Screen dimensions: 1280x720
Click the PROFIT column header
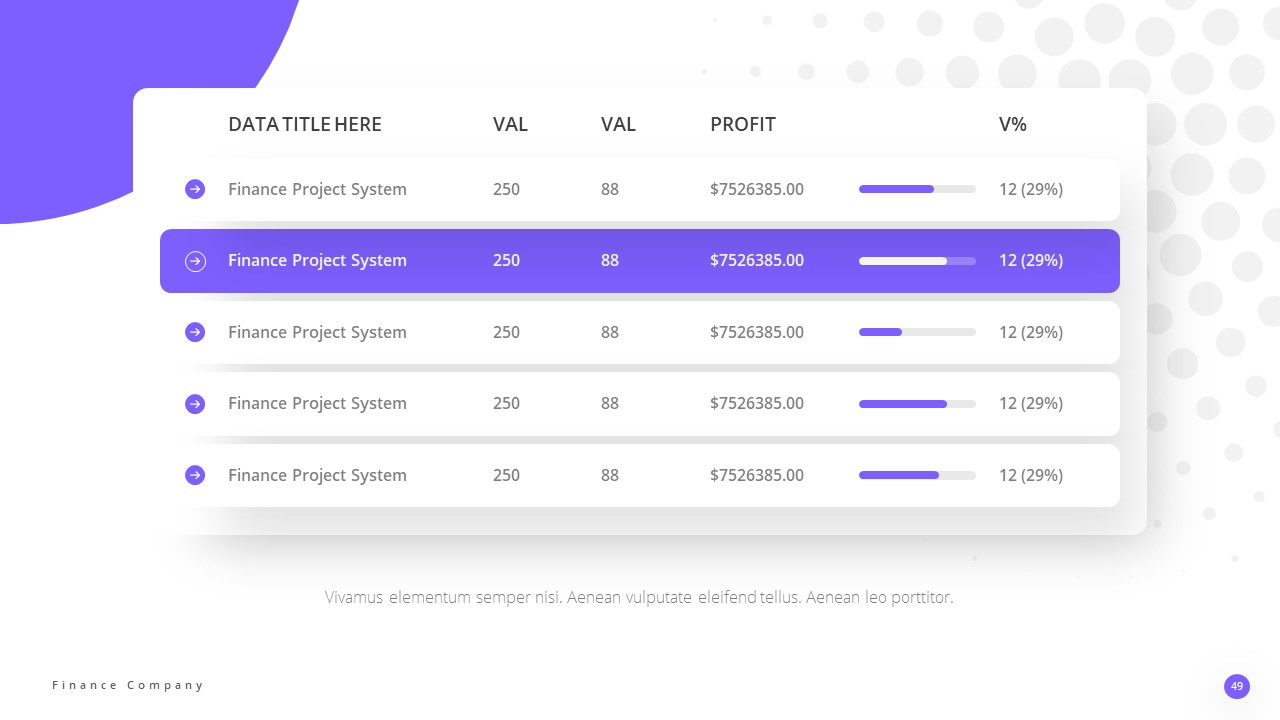coord(743,124)
